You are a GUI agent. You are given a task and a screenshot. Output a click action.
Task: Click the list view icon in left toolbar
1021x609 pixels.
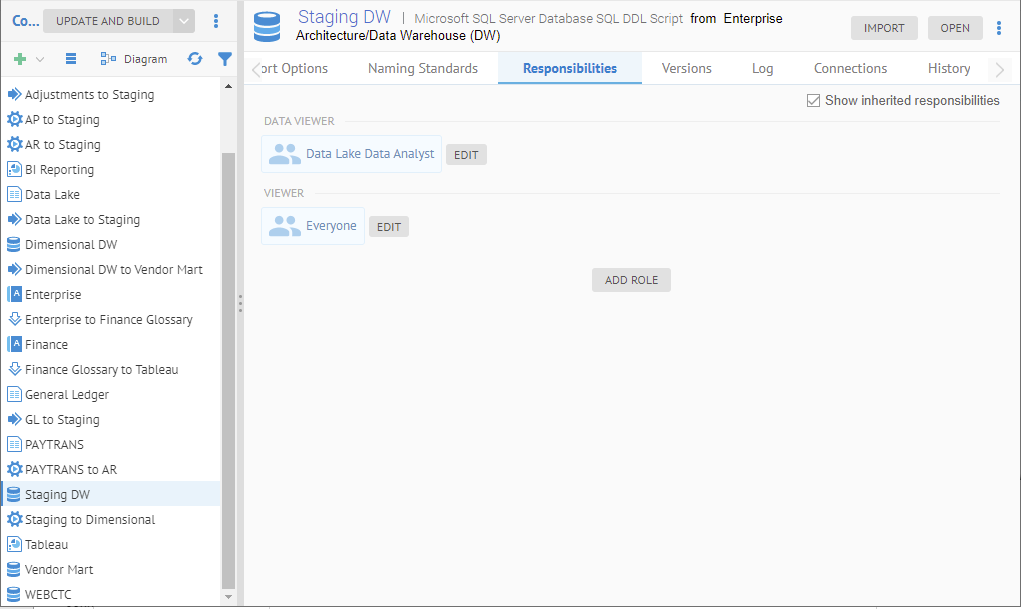click(71, 59)
